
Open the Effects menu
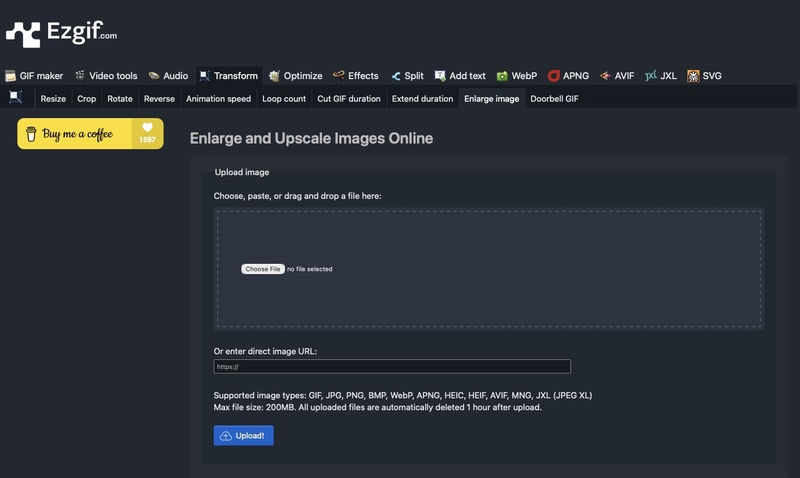pos(356,76)
